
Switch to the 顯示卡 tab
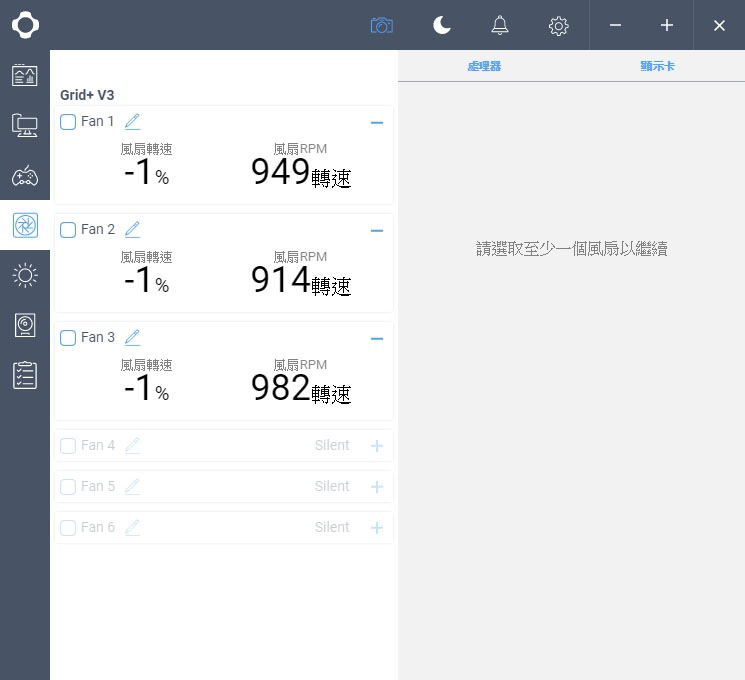(657, 66)
